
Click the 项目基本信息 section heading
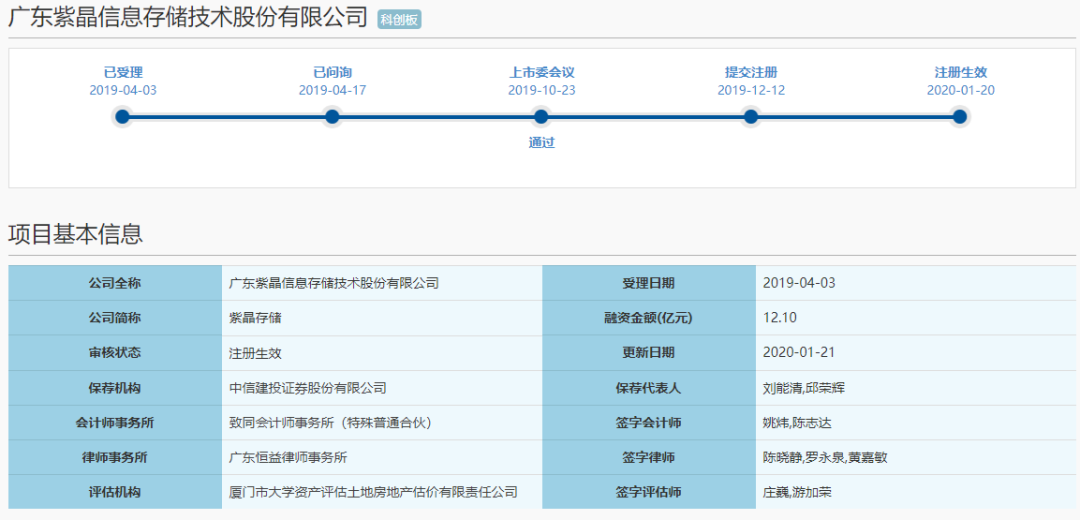(76, 234)
